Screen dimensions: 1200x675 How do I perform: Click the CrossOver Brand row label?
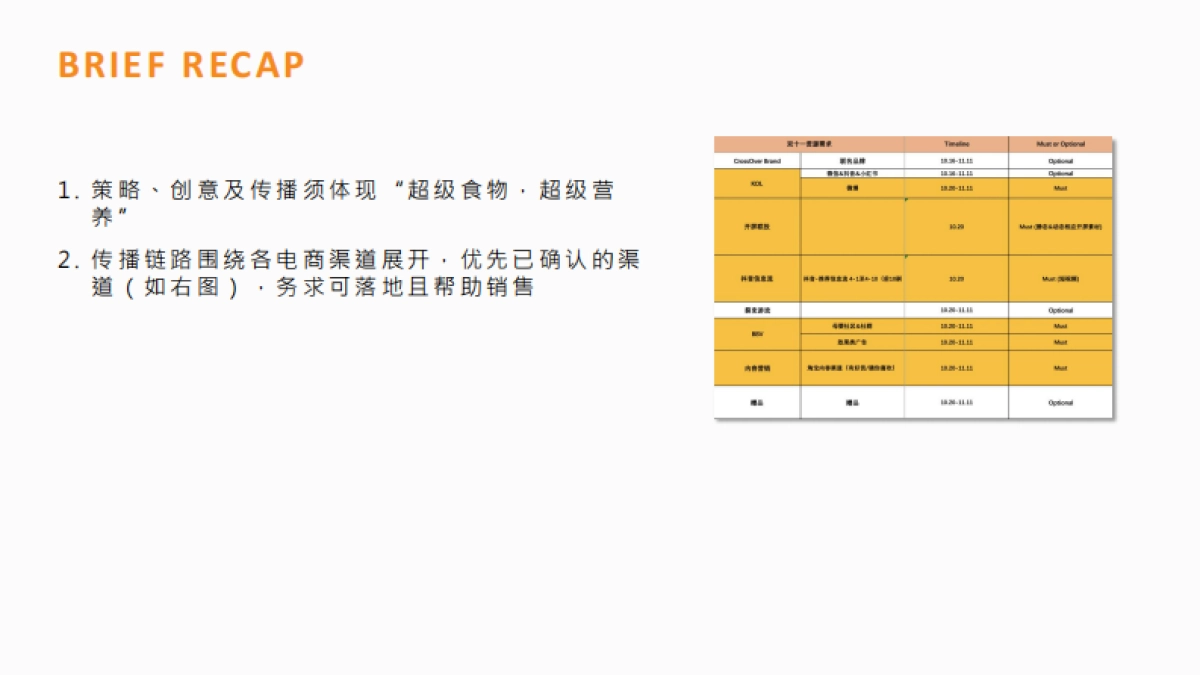coord(756,158)
